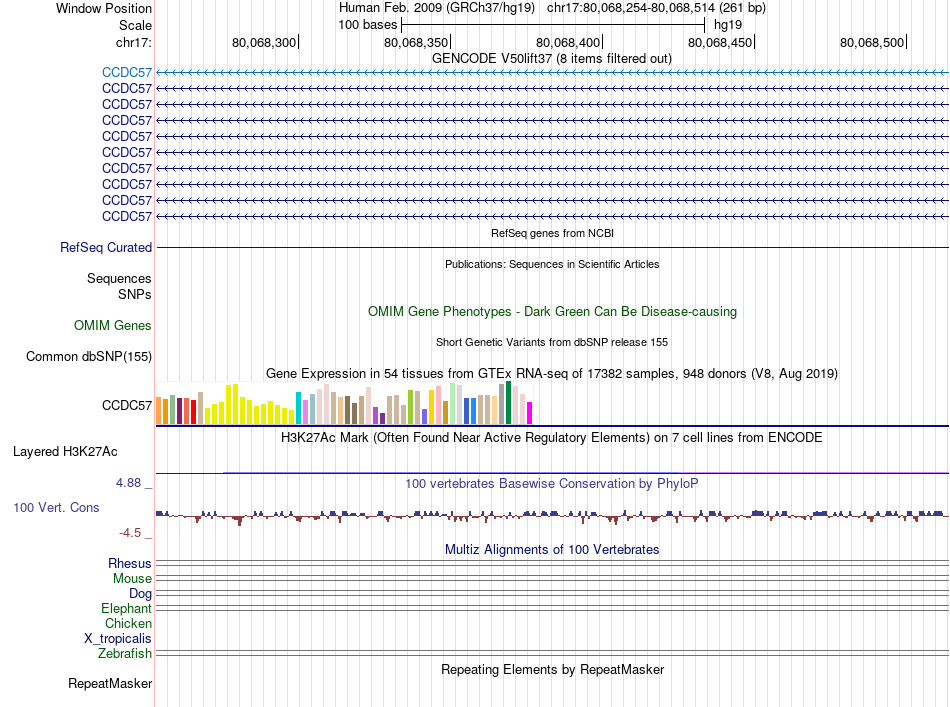Click the RefSeq Curated track label
950x707 pixels.
[106, 247]
